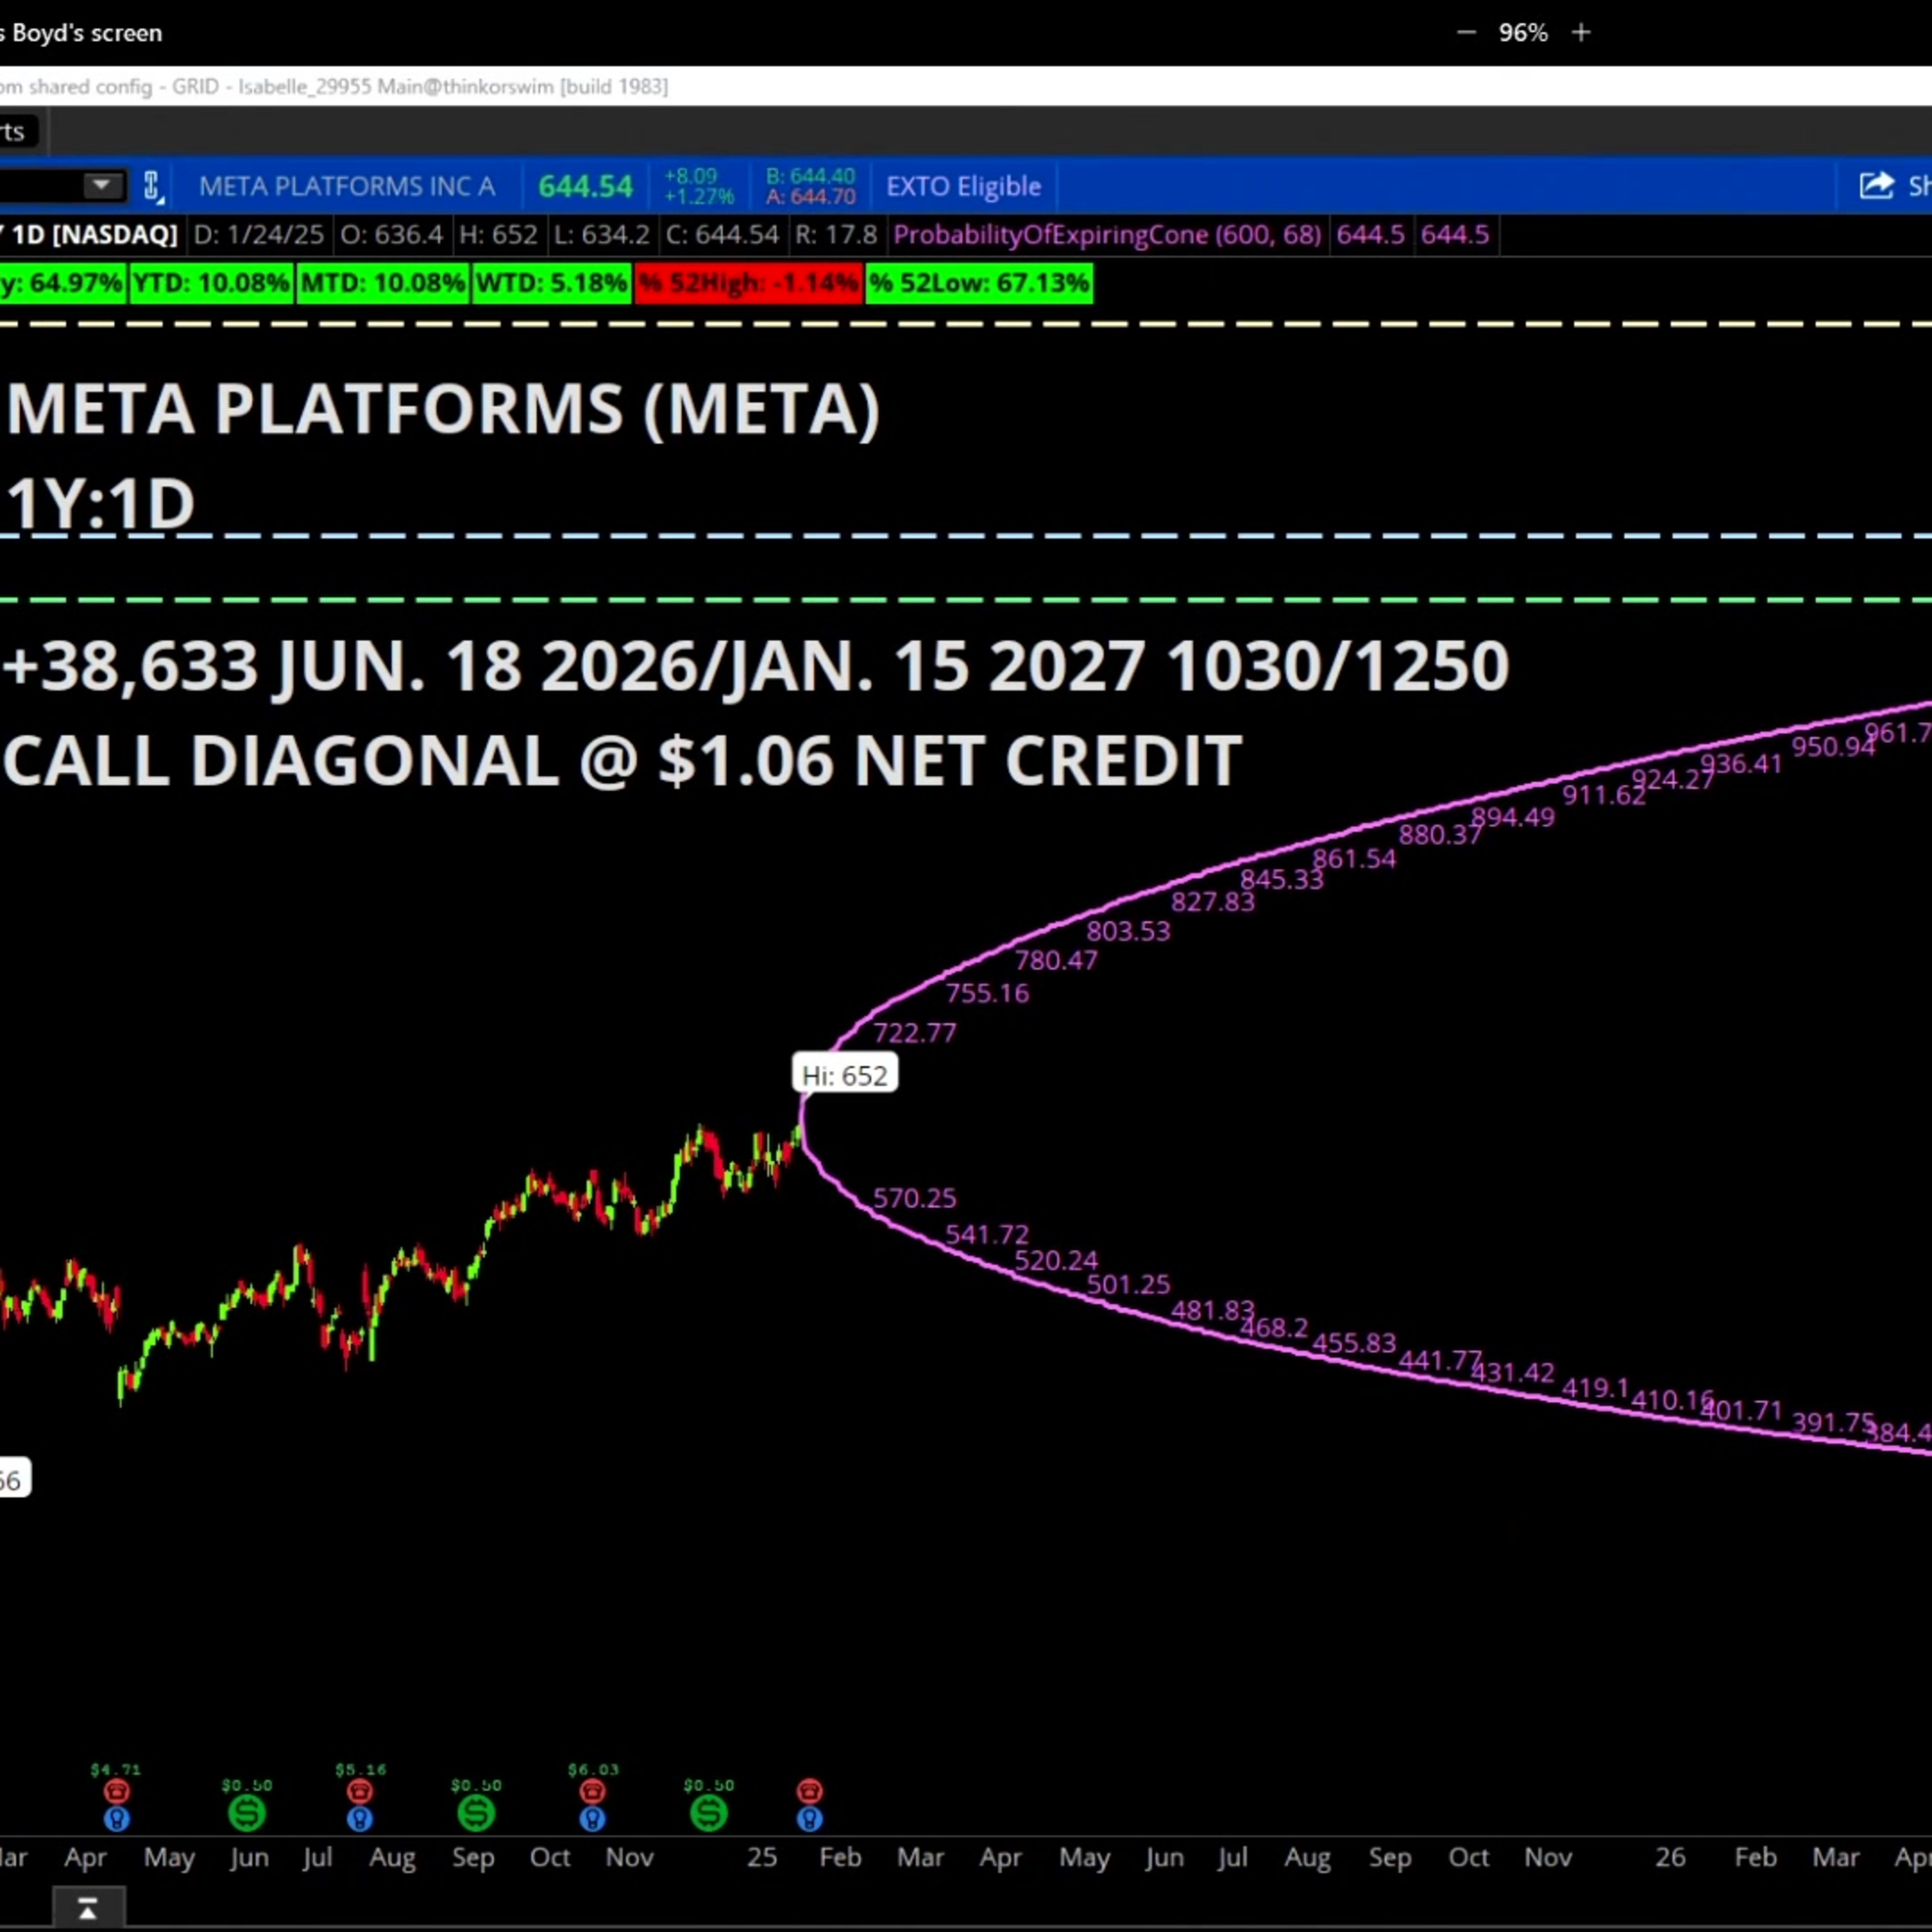Open the earnings phone icon labeled $4.71
The height and width of the screenshot is (1932, 1932).
(x=116, y=1791)
